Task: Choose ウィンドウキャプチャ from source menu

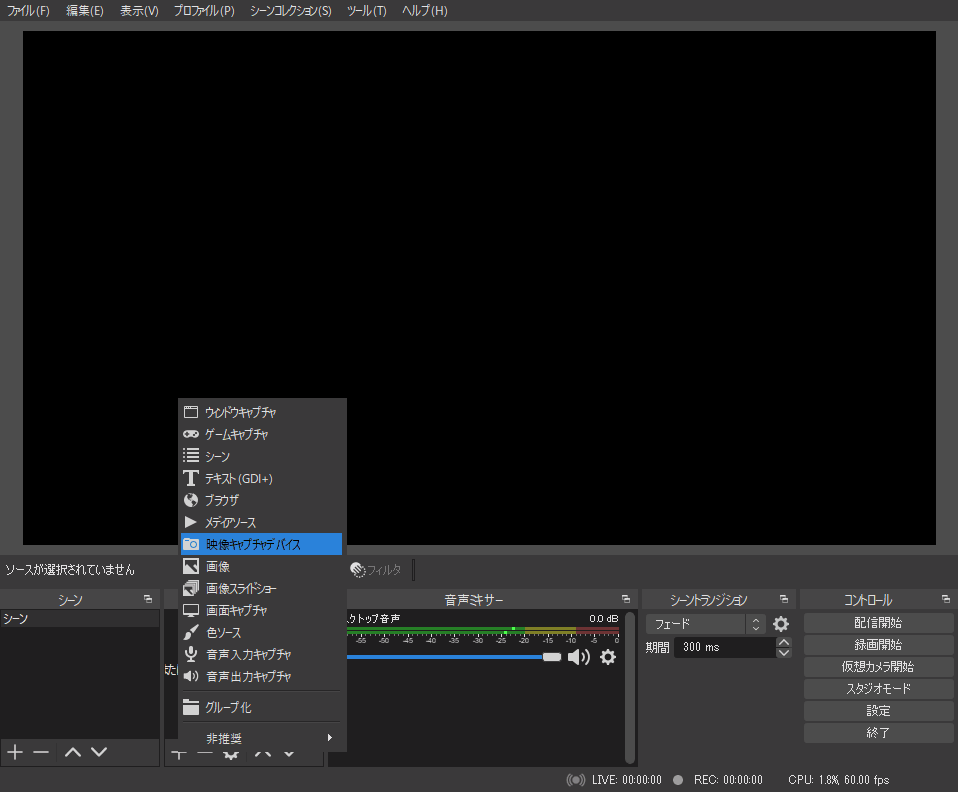Action: tap(261, 412)
